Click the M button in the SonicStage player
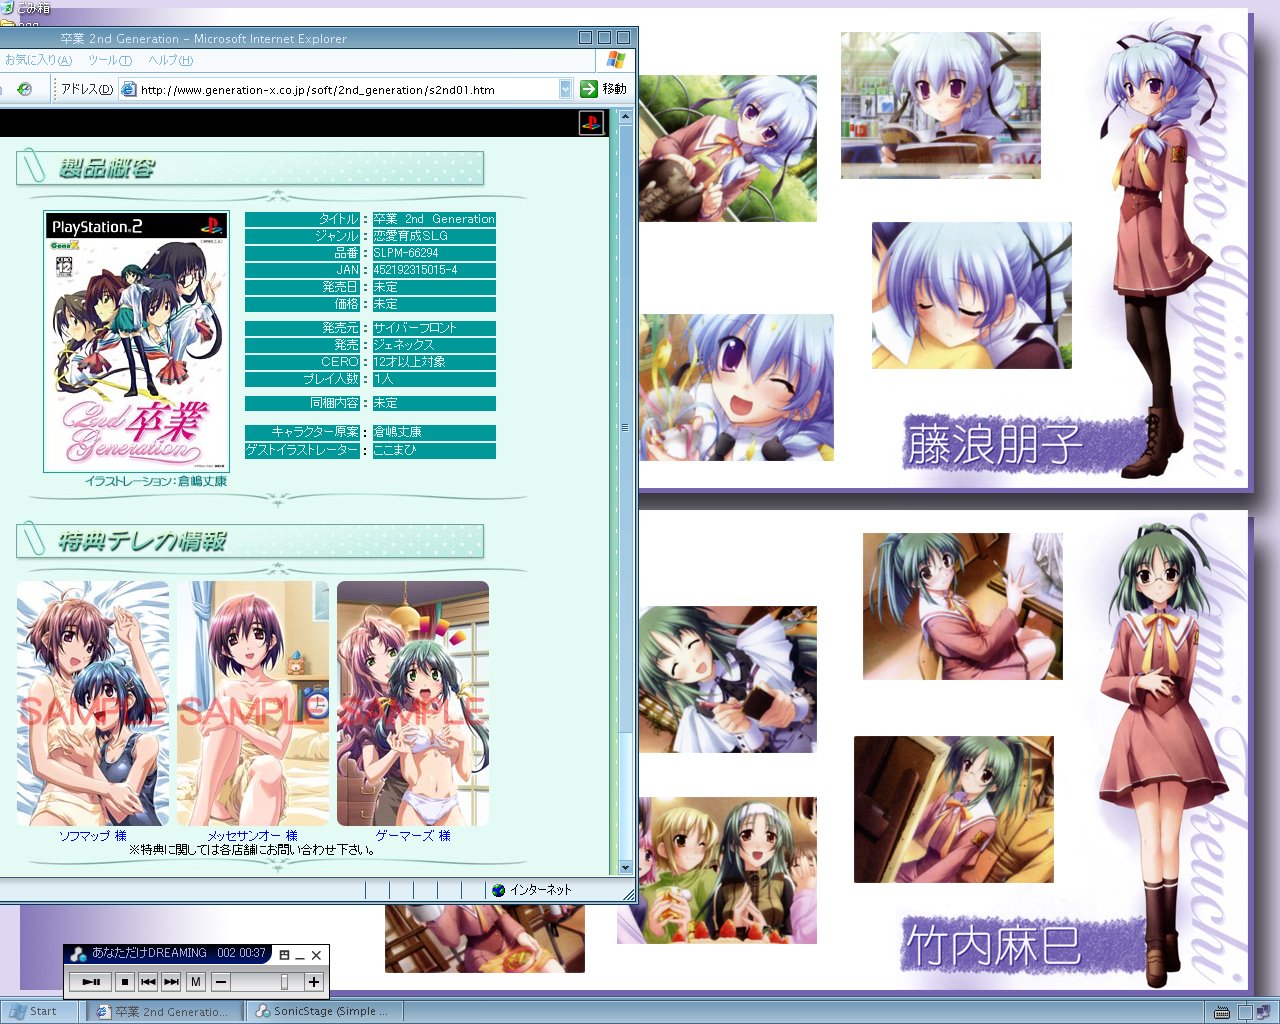 point(196,982)
